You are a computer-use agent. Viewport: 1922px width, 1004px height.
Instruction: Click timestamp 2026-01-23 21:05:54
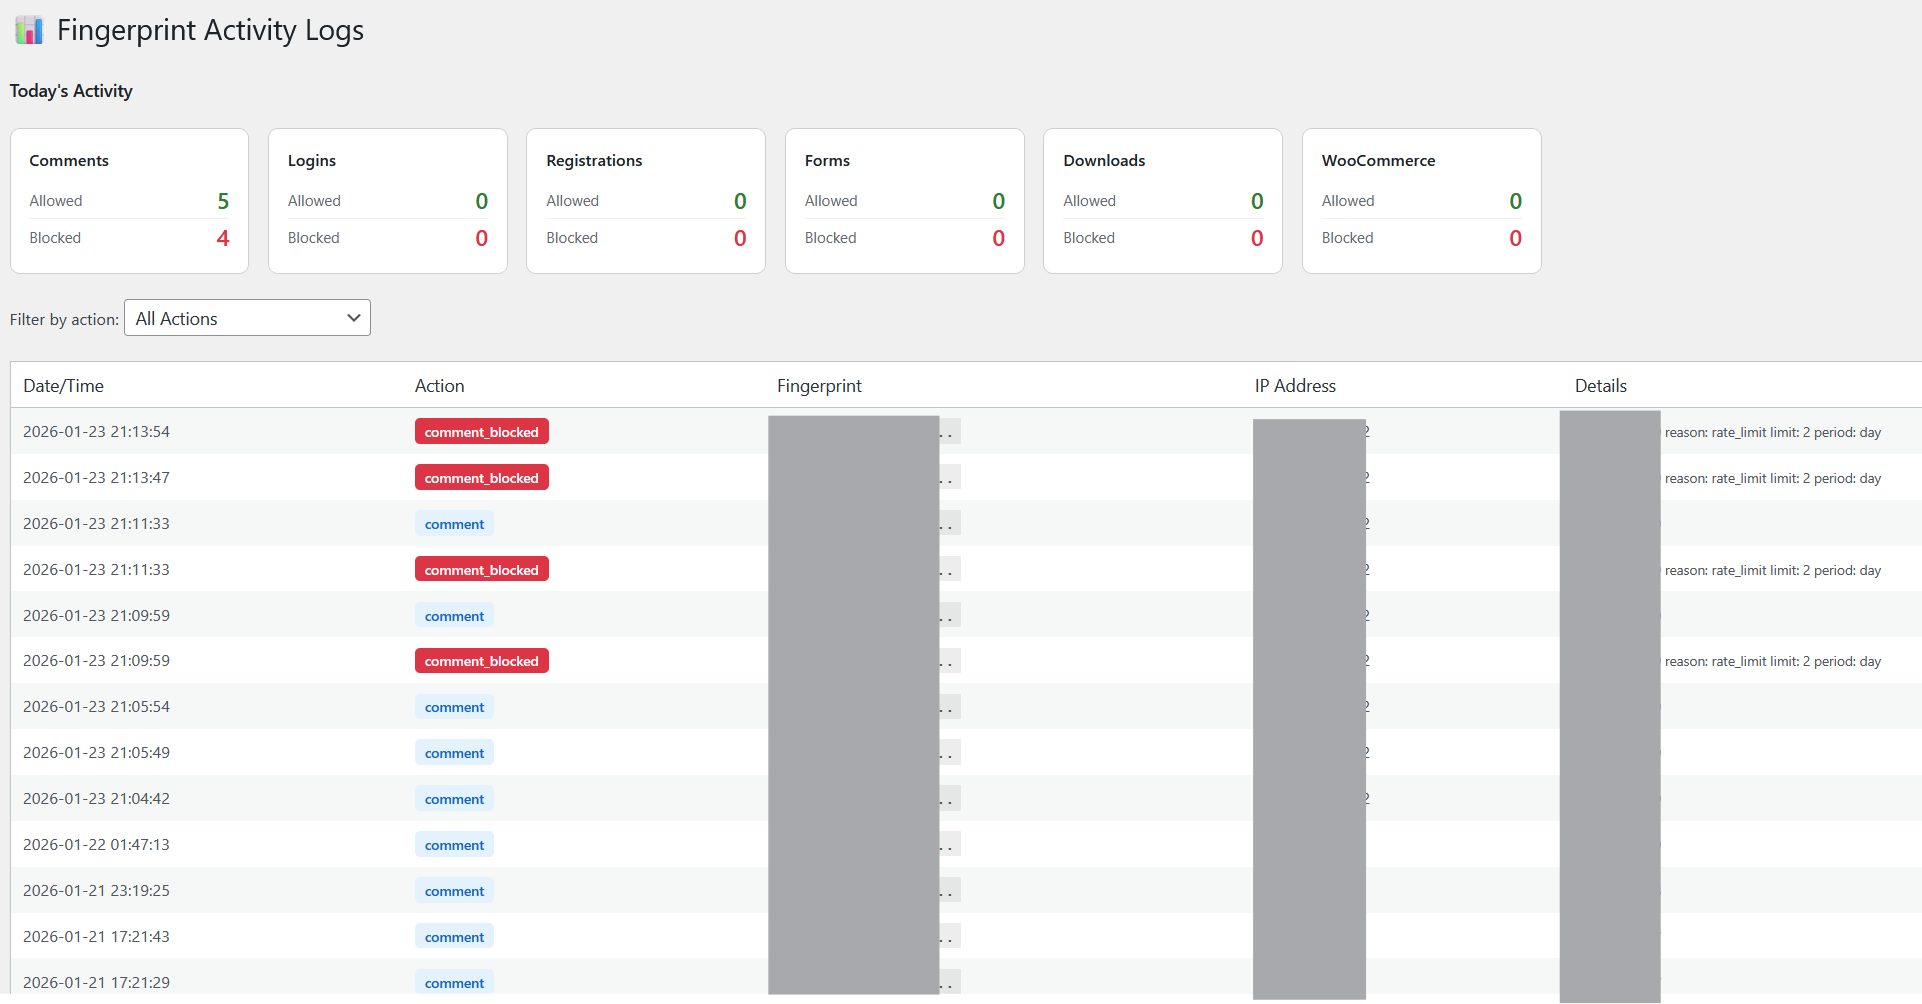pos(97,707)
